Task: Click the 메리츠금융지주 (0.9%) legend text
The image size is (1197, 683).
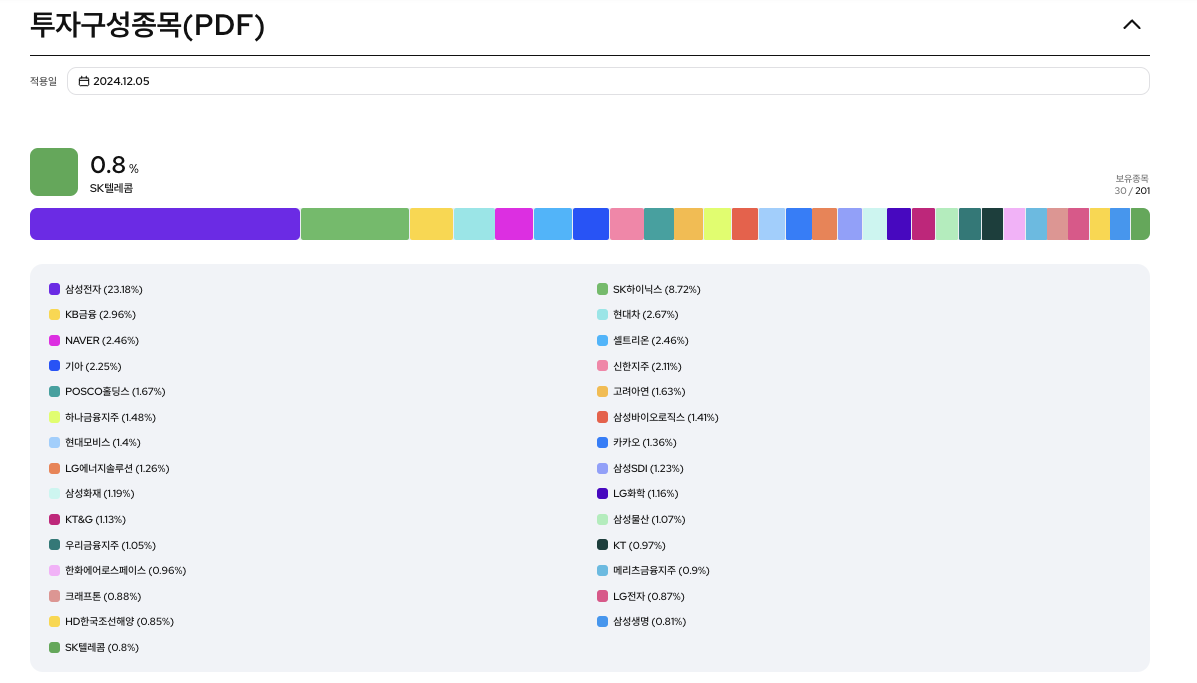Action: coord(661,571)
